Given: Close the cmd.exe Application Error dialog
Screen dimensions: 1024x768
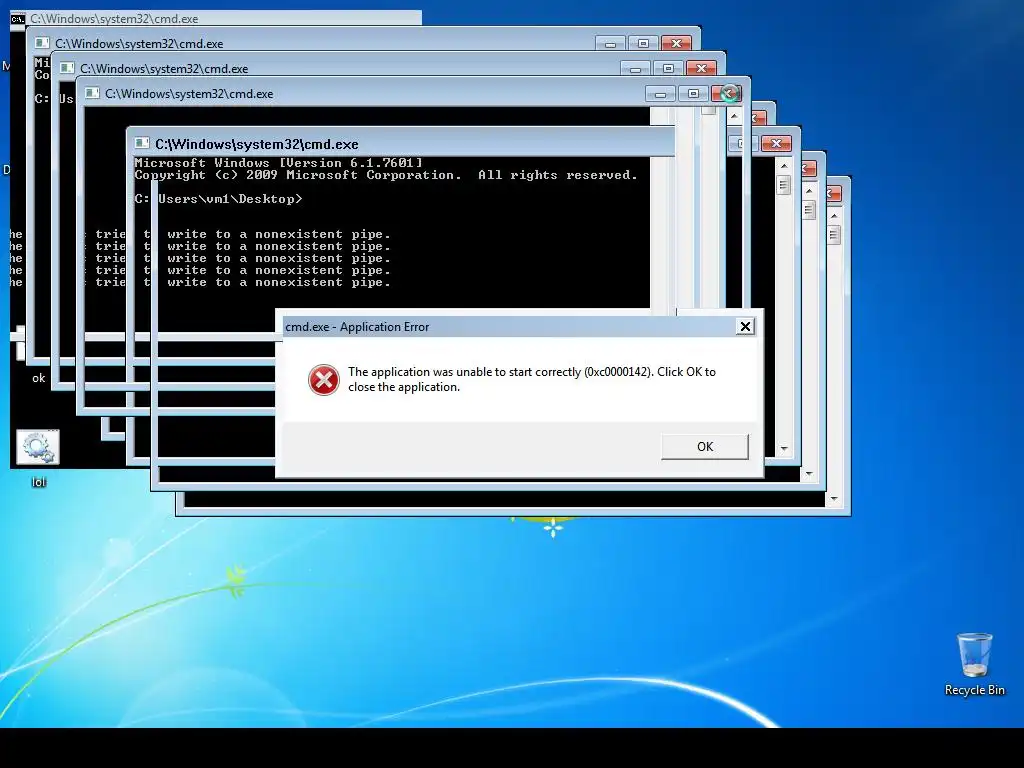Looking at the screenshot, I should click(x=745, y=327).
